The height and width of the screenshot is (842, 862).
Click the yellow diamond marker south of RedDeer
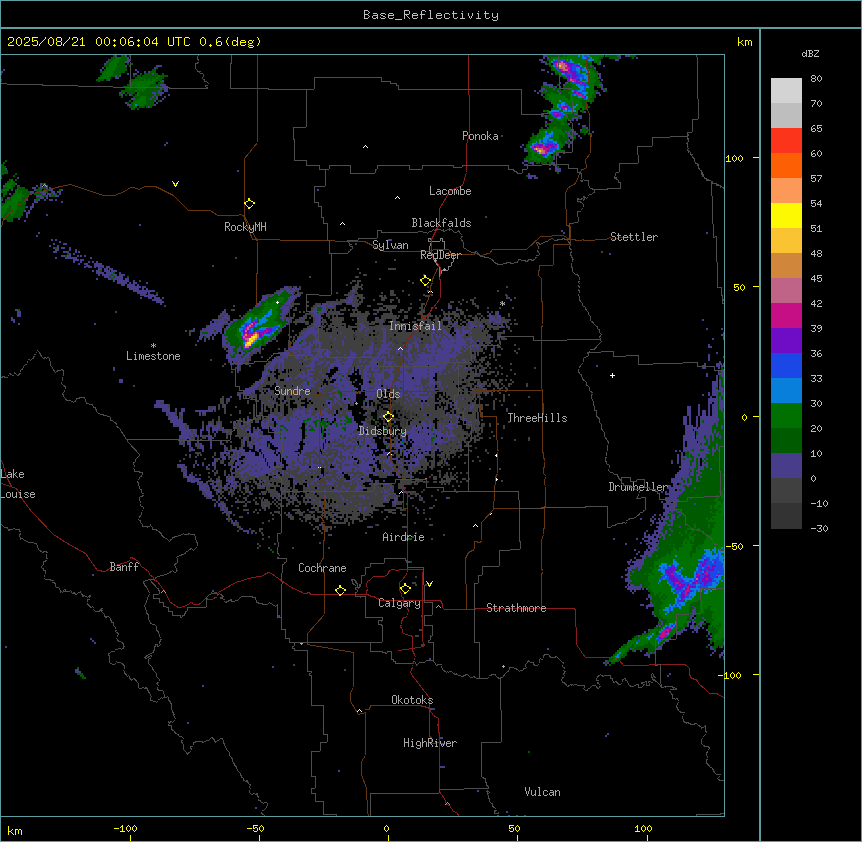point(425,281)
